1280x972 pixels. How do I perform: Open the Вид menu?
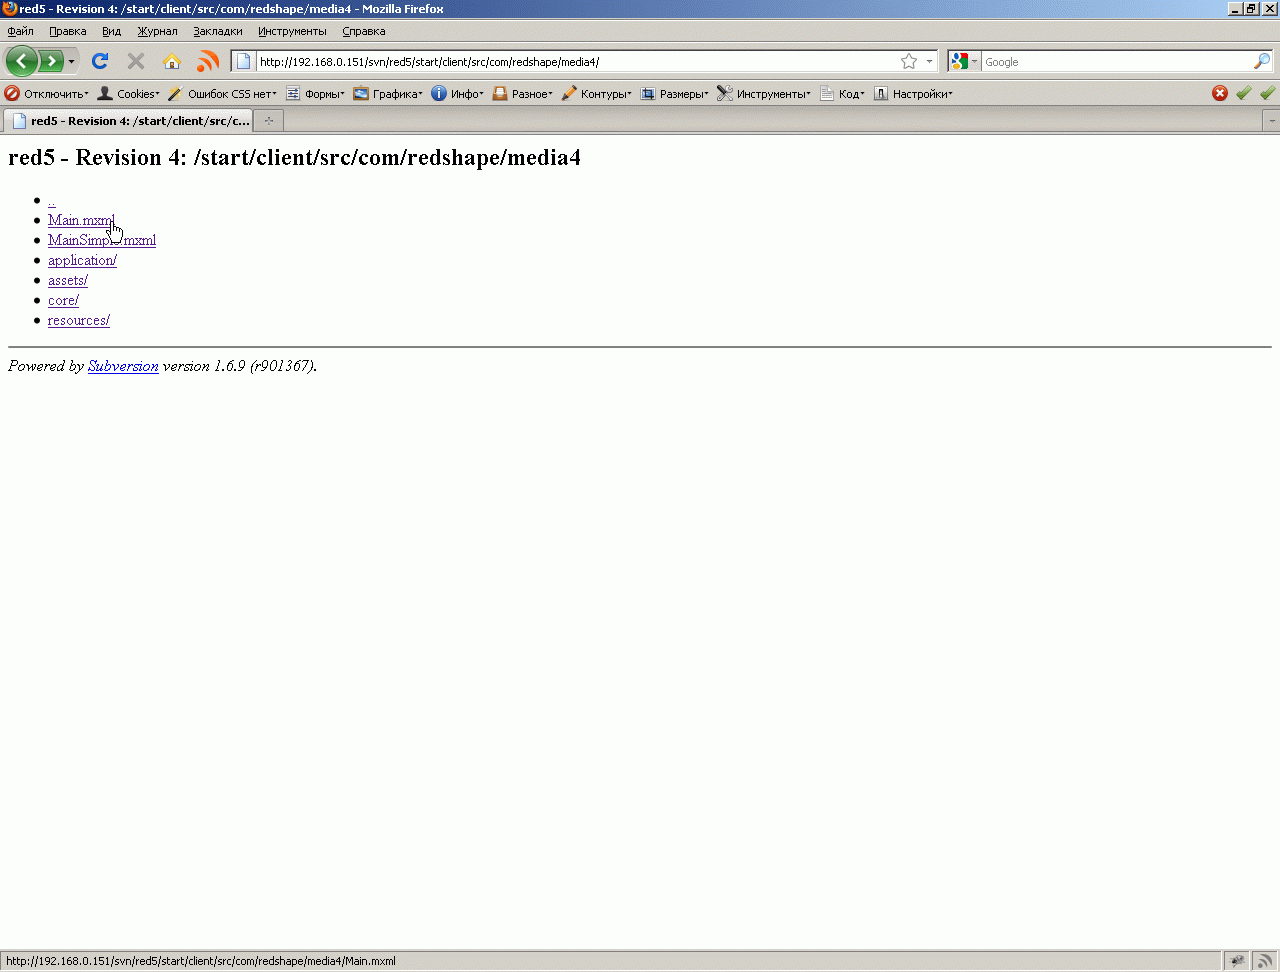coord(111,31)
